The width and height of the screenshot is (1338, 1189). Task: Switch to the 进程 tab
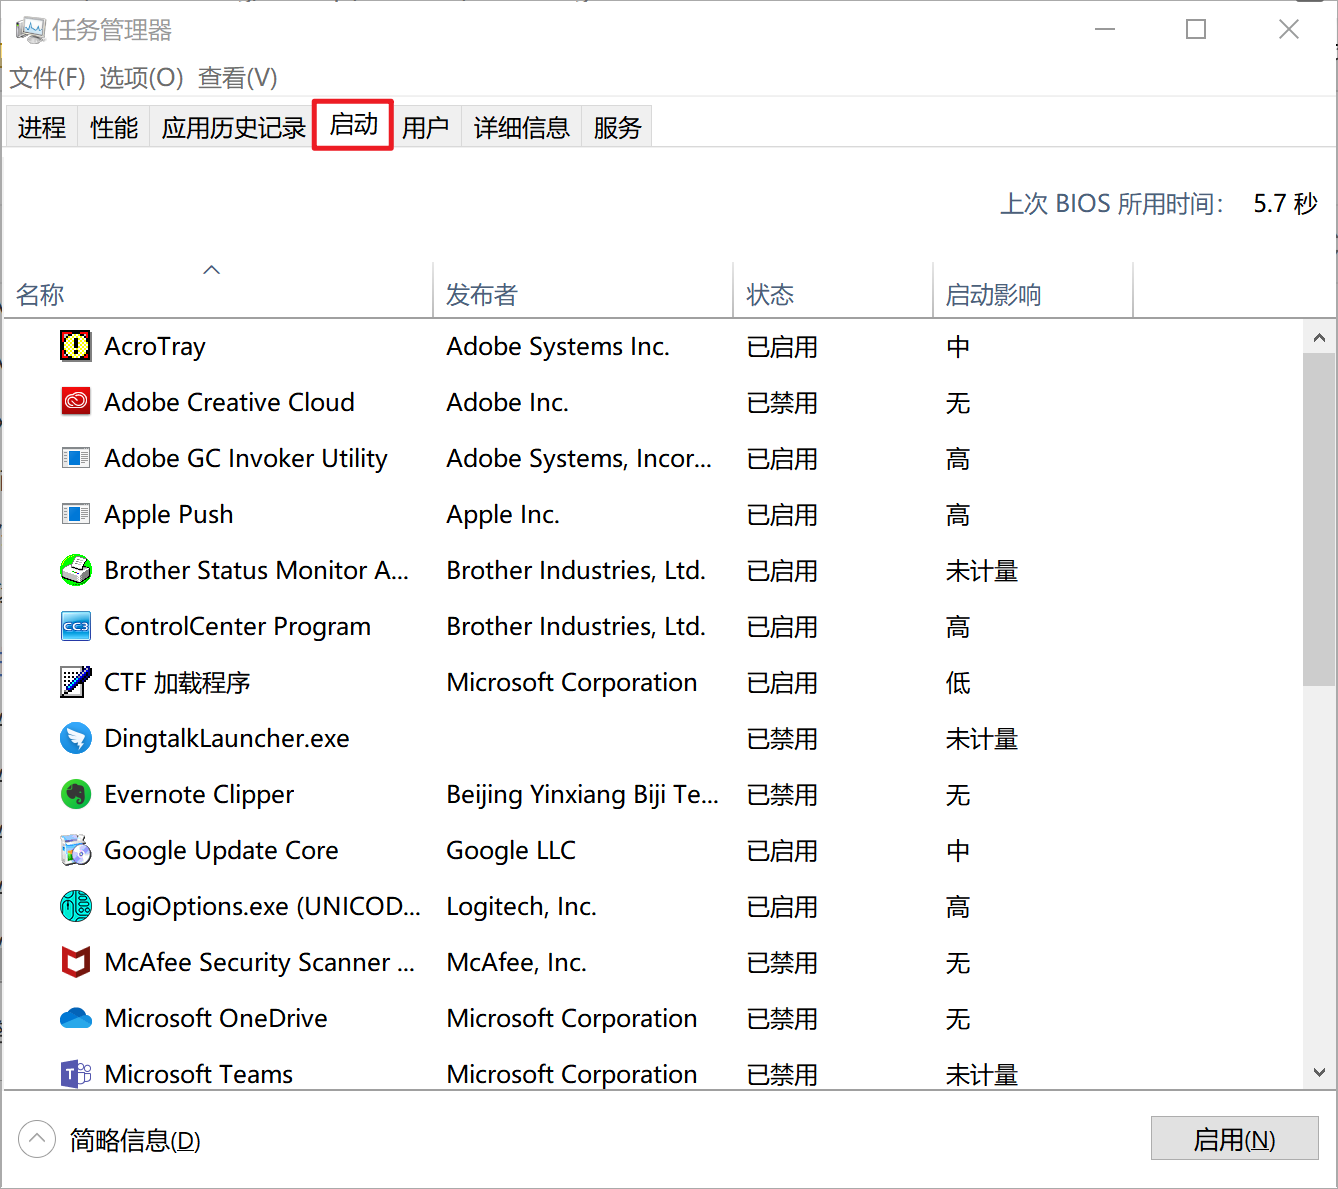pyautogui.click(x=42, y=127)
